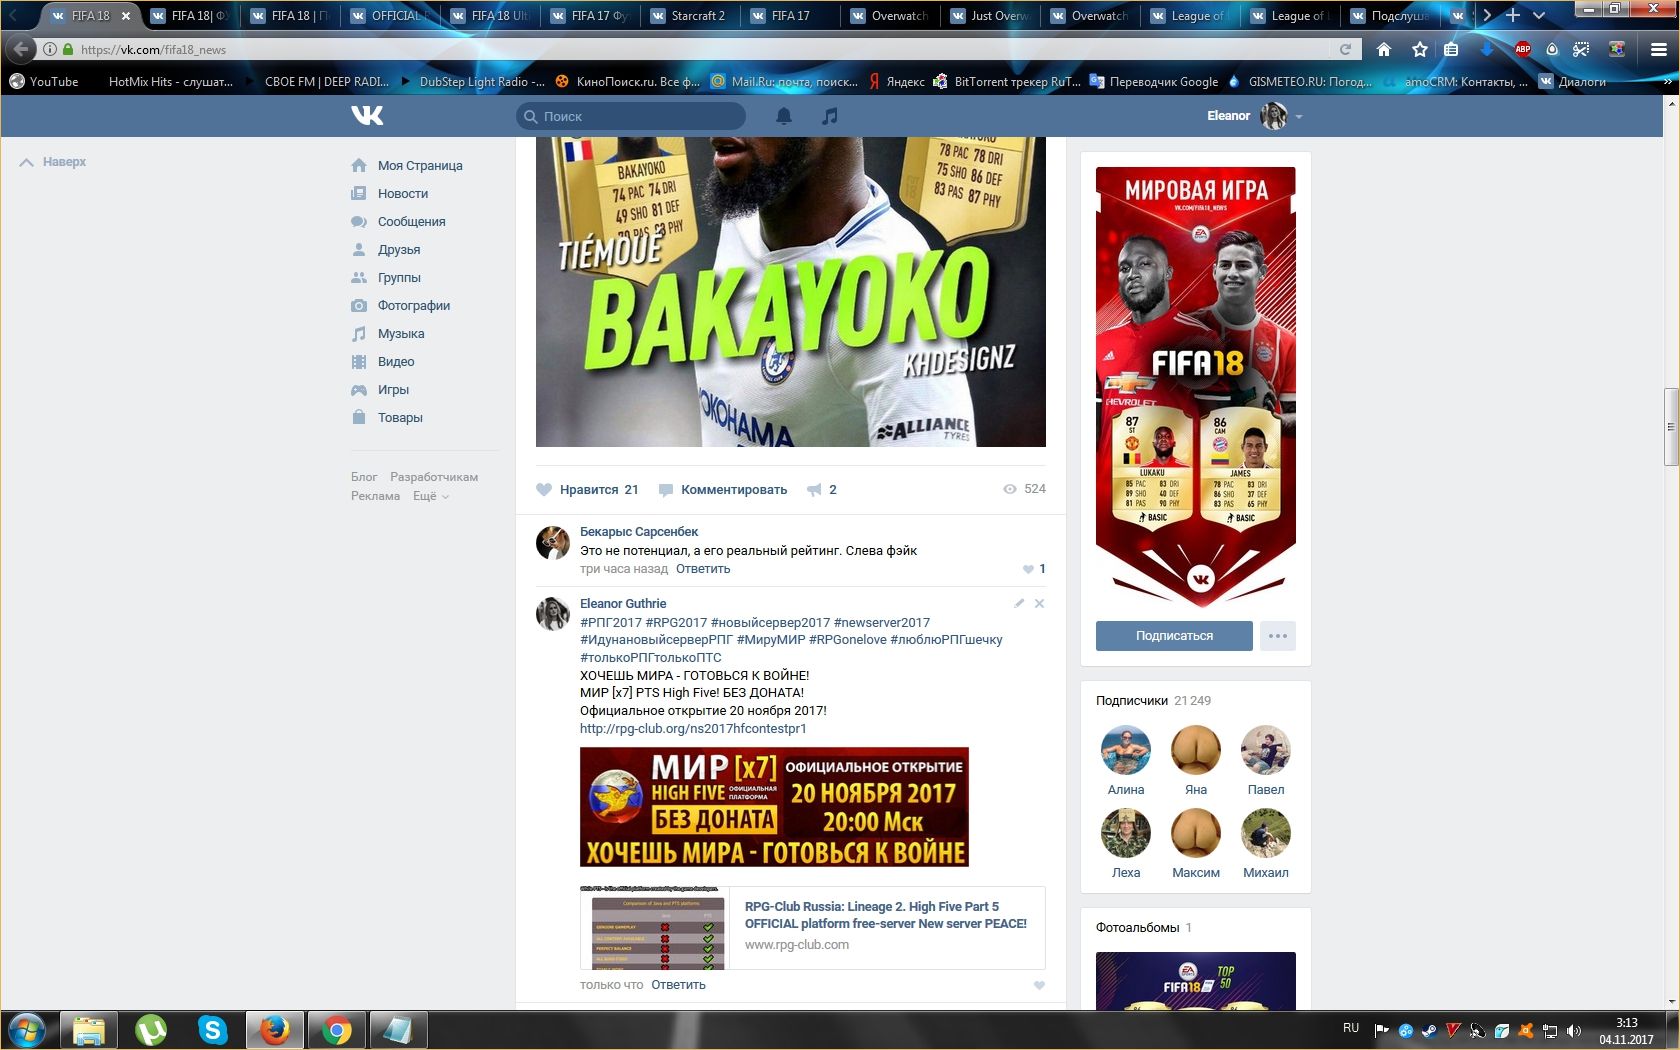Open the Avast tray icon
The height and width of the screenshot is (1050, 1680).
[1525, 1030]
